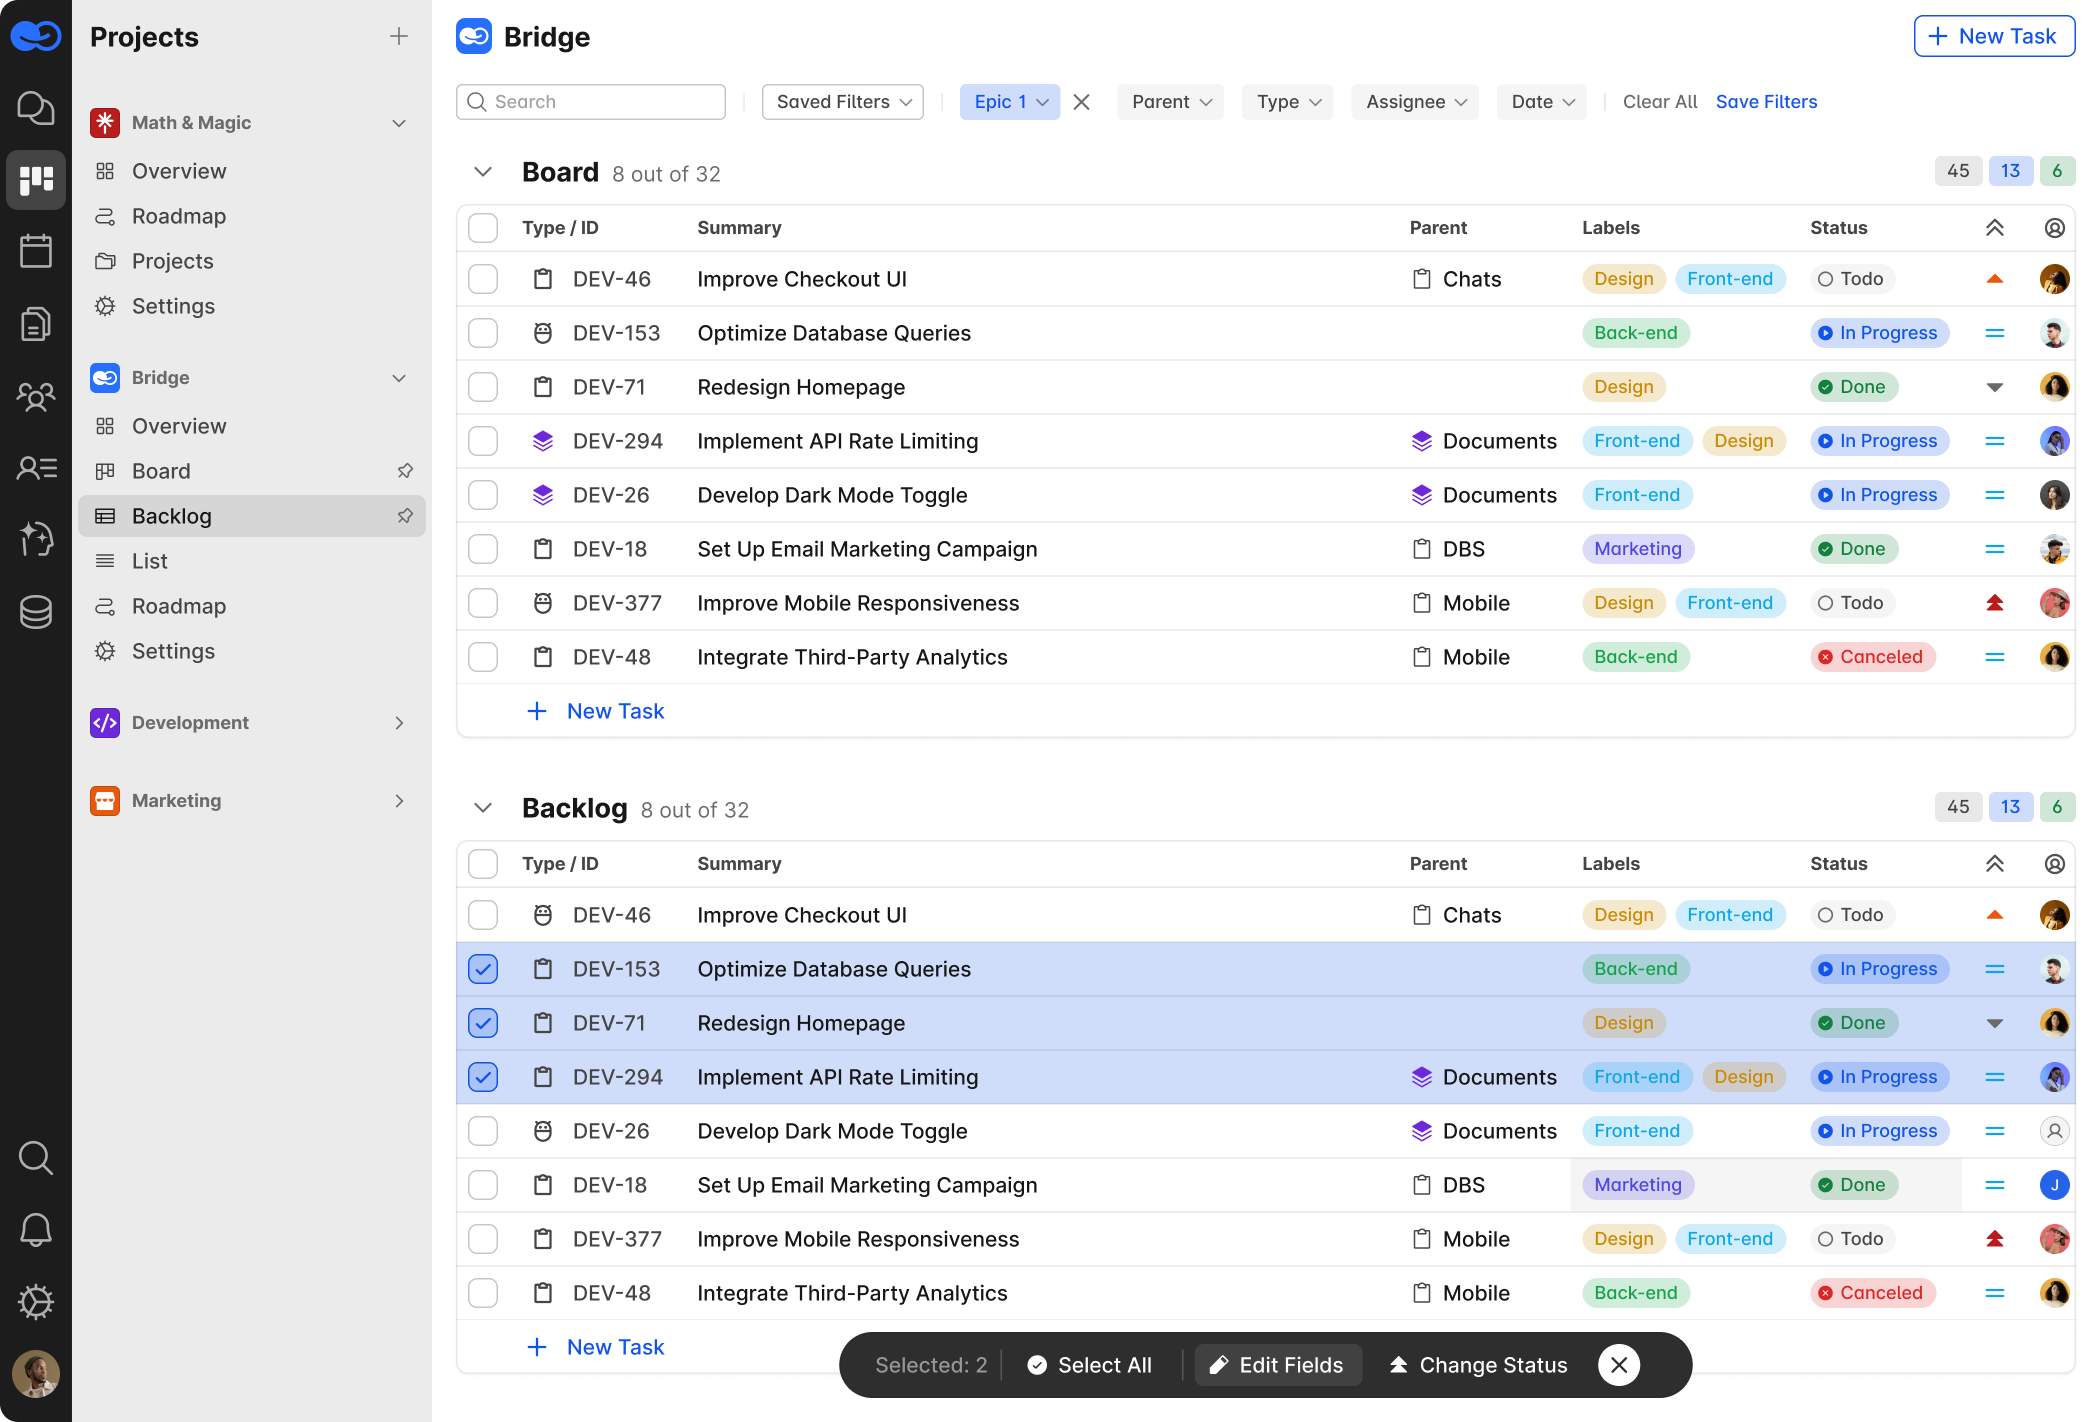
Task: Open the Assignee filter dropdown
Action: [x=1415, y=102]
